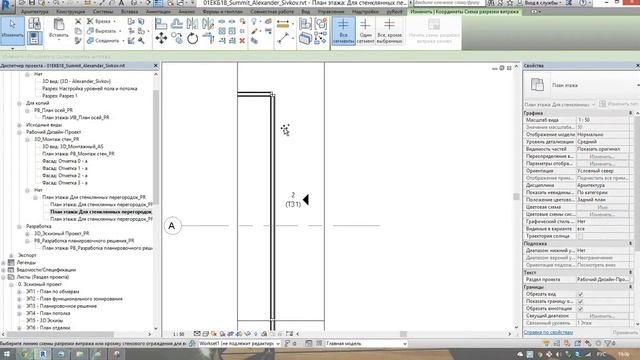Image resolution: width=640 pixels, height=360 pixels.
Task: Click the Apply (Применить) button in Properties
Action: pyautogui.click(x=625, y=332)
